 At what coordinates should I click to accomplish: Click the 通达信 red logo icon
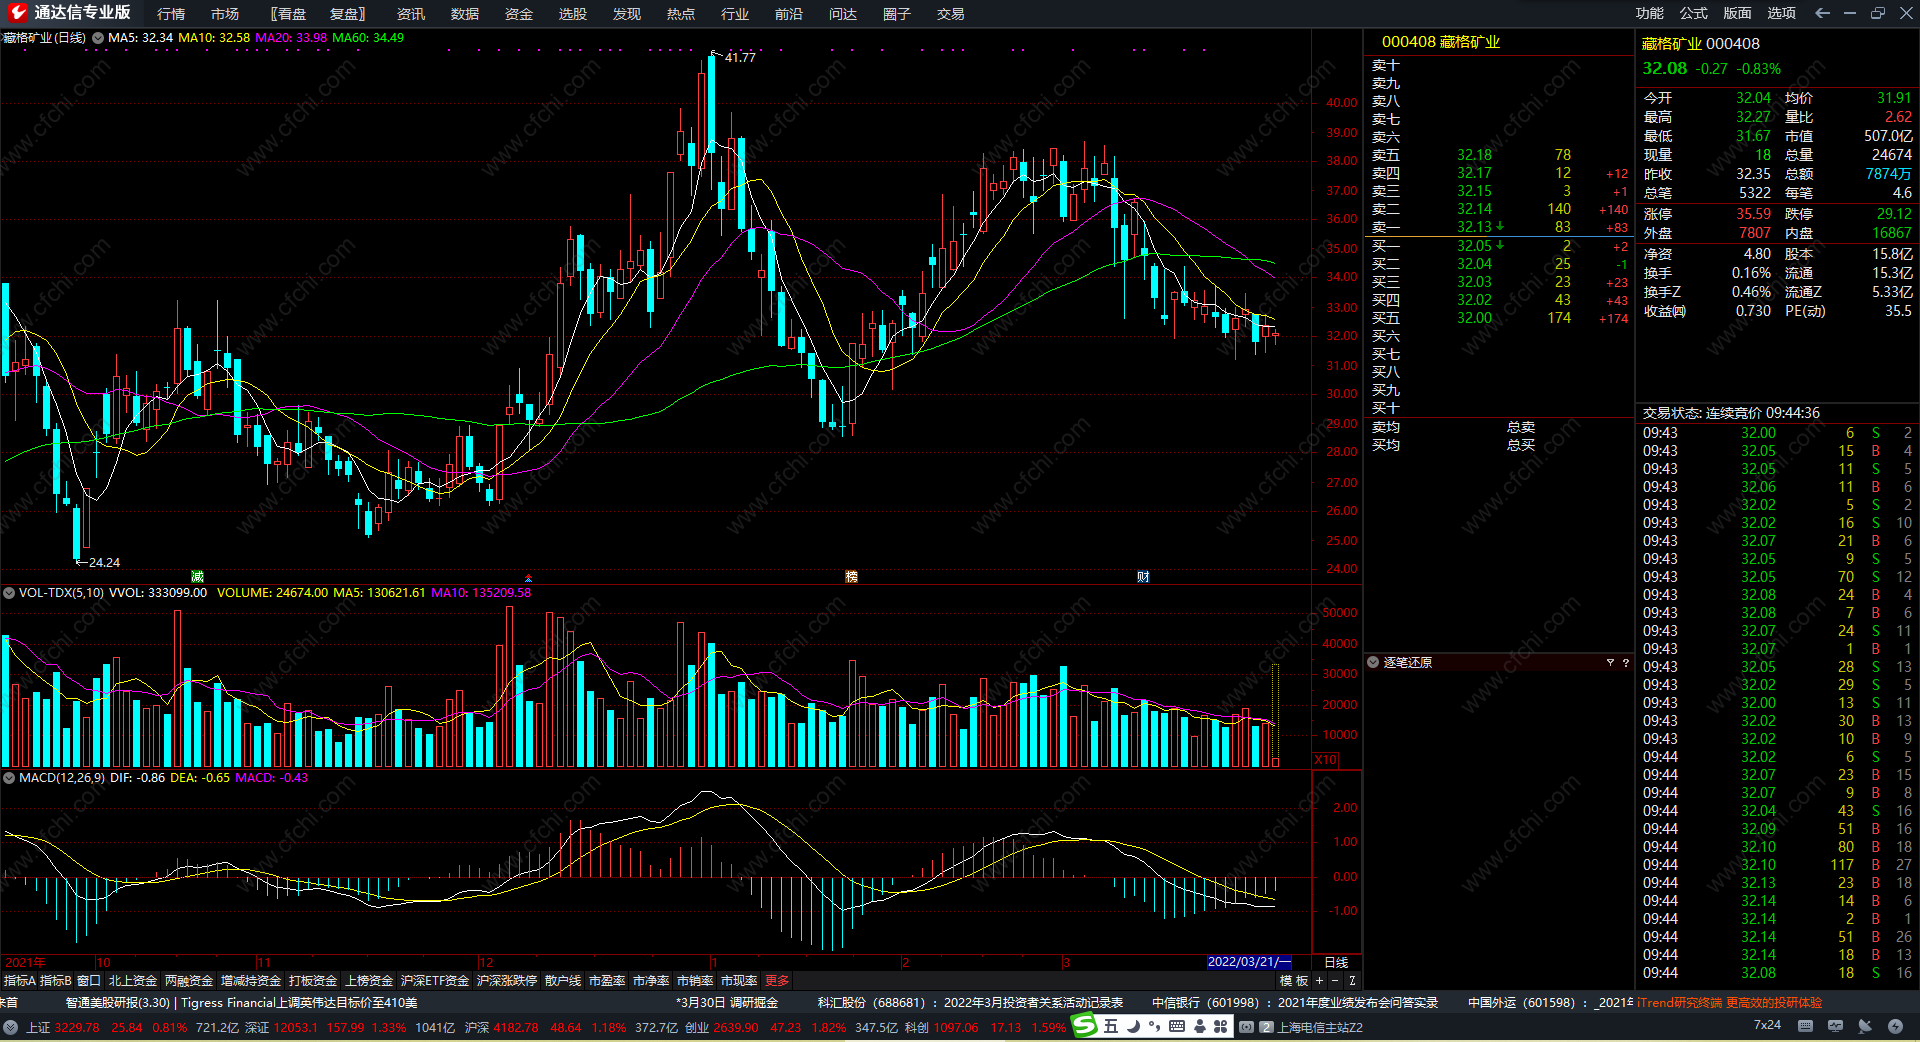tap(17, 13)
